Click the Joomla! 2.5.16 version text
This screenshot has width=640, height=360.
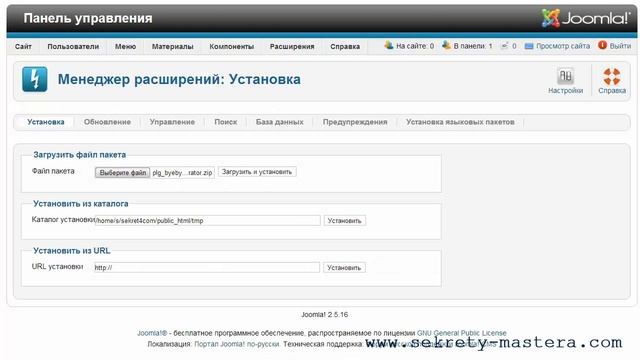[x=324, y=315]
